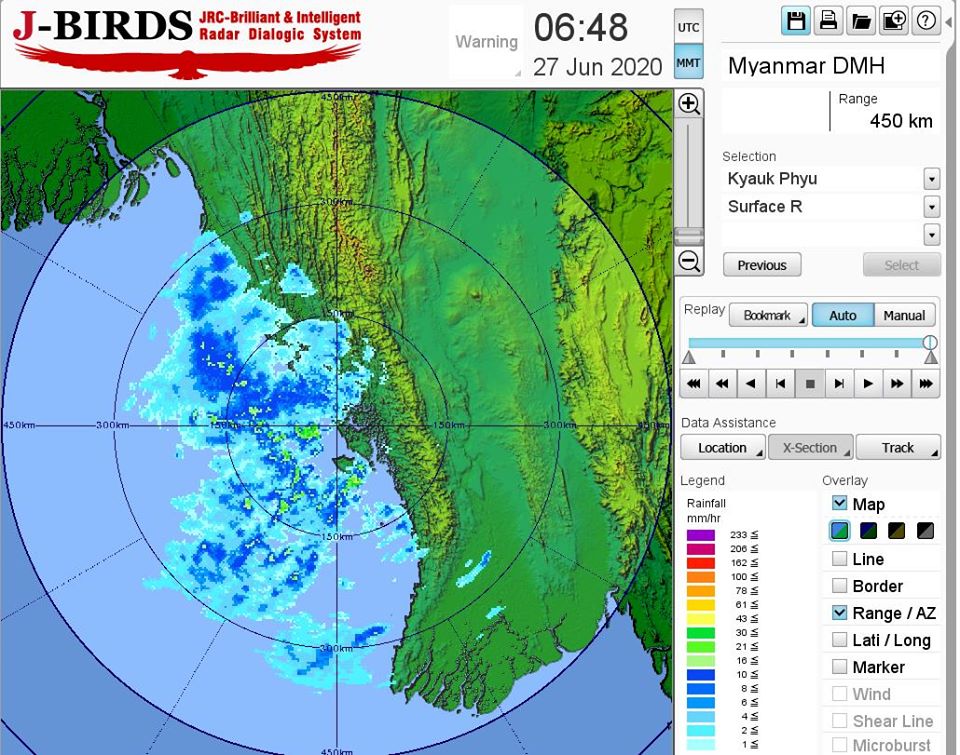Screen dimensions: 960x755
Task: Click the Previous button
Action: (762, 265)
